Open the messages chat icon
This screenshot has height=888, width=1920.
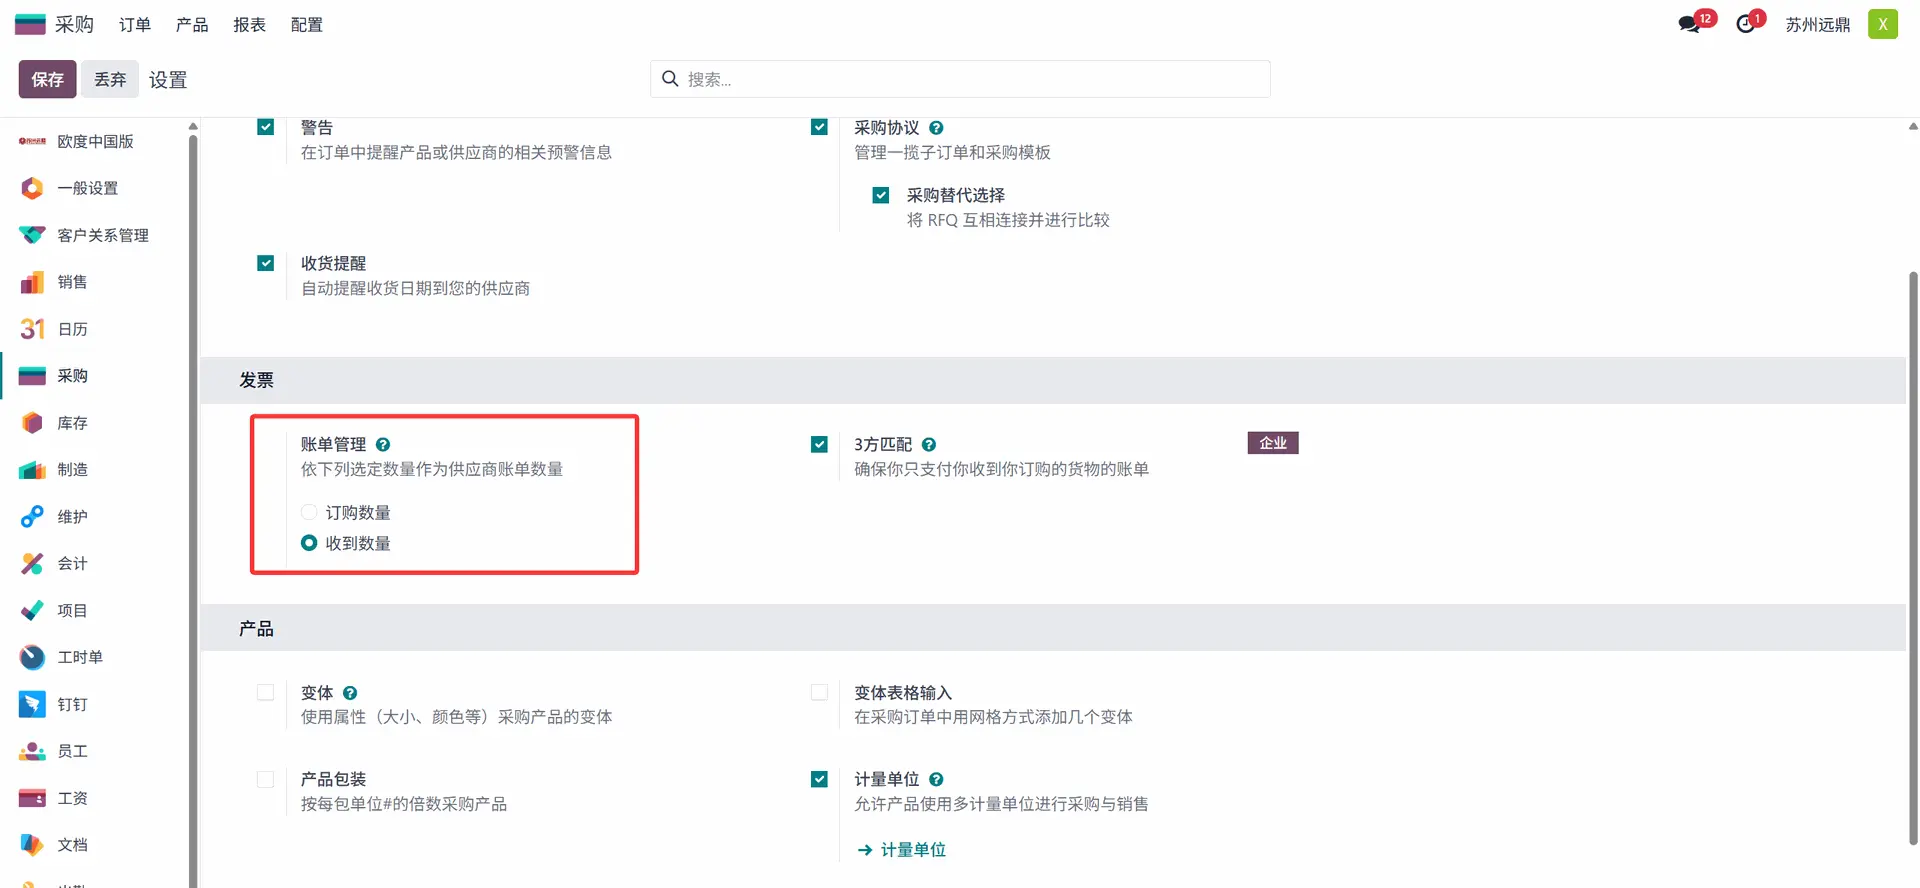pos(1690,24)
